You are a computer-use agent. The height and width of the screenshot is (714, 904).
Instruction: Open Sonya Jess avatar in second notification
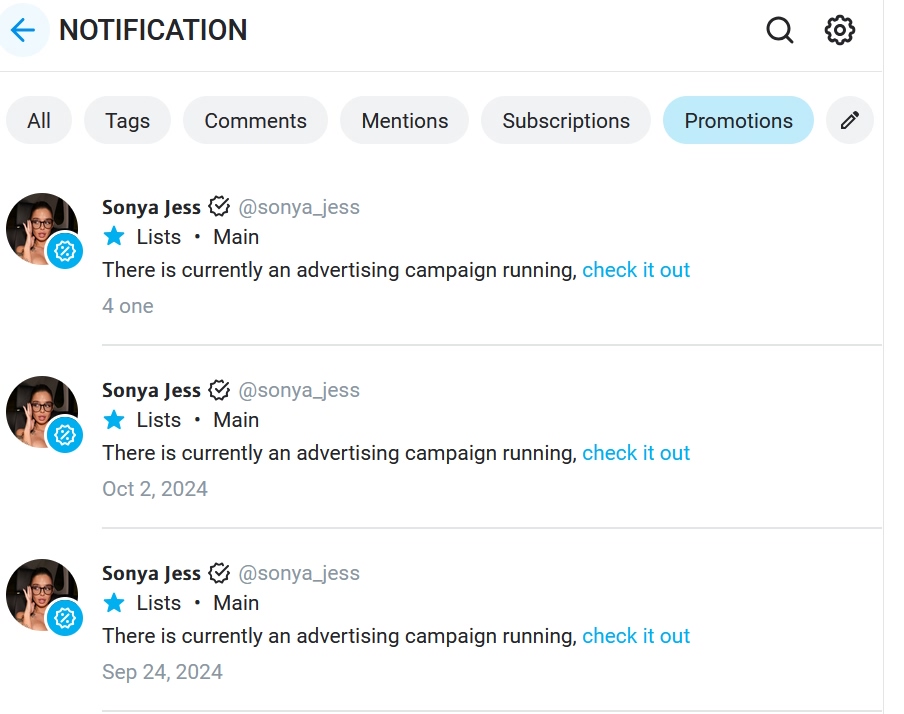pyautogui.click(x=40, y=410)
